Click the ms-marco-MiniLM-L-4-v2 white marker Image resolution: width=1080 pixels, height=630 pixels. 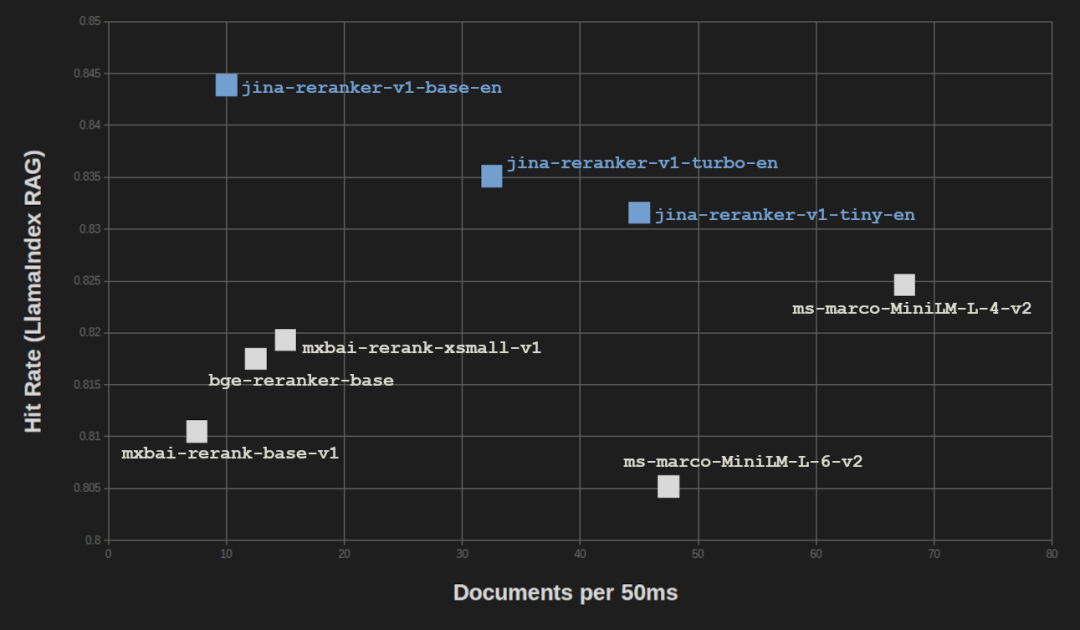point(904,285)
